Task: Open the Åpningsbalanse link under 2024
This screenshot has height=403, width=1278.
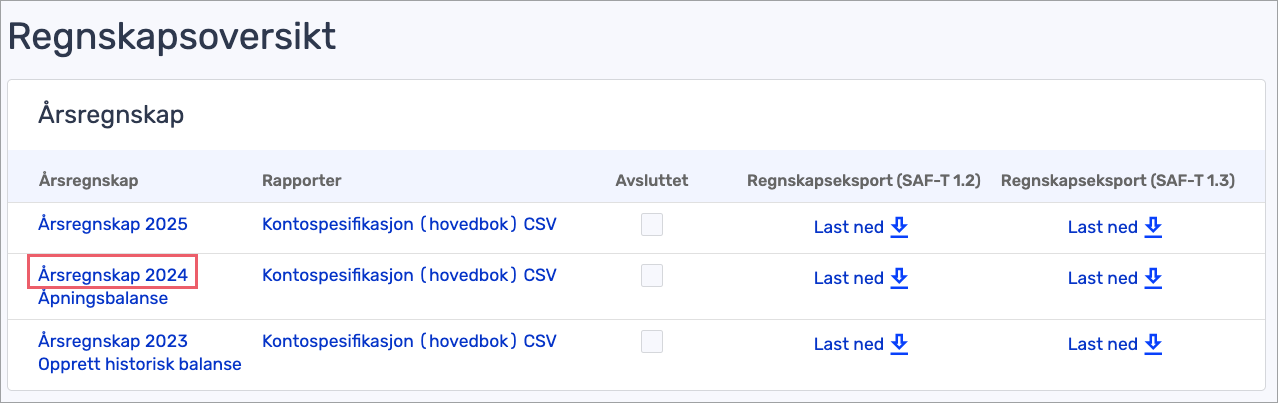Action: click(103, 298)
